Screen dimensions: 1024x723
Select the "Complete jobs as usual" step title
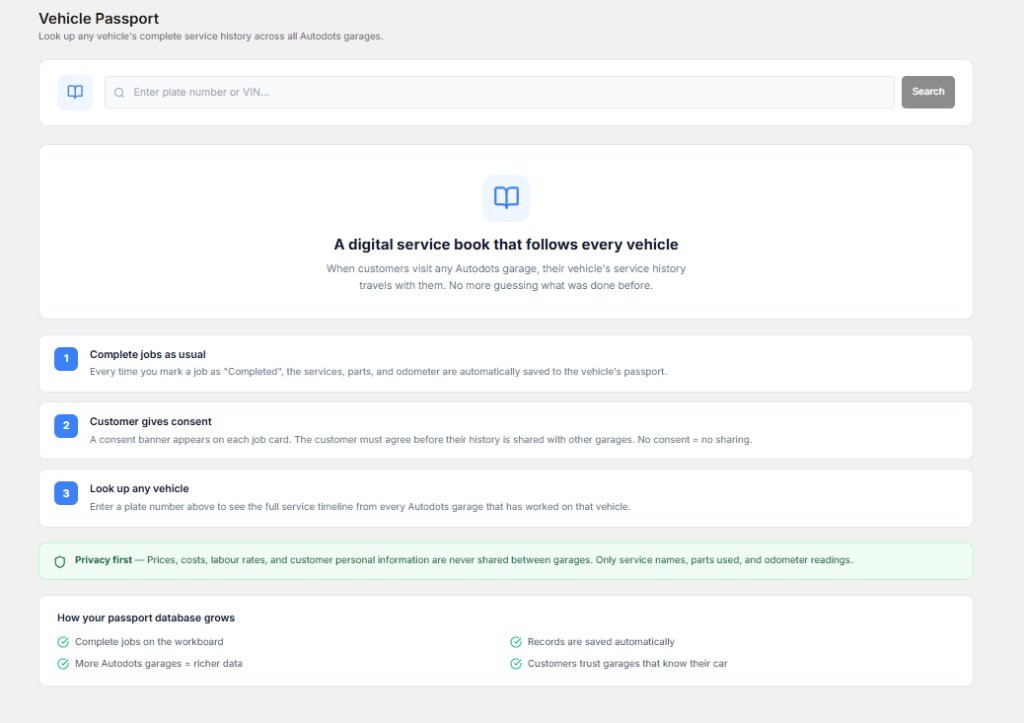(147, 354)
